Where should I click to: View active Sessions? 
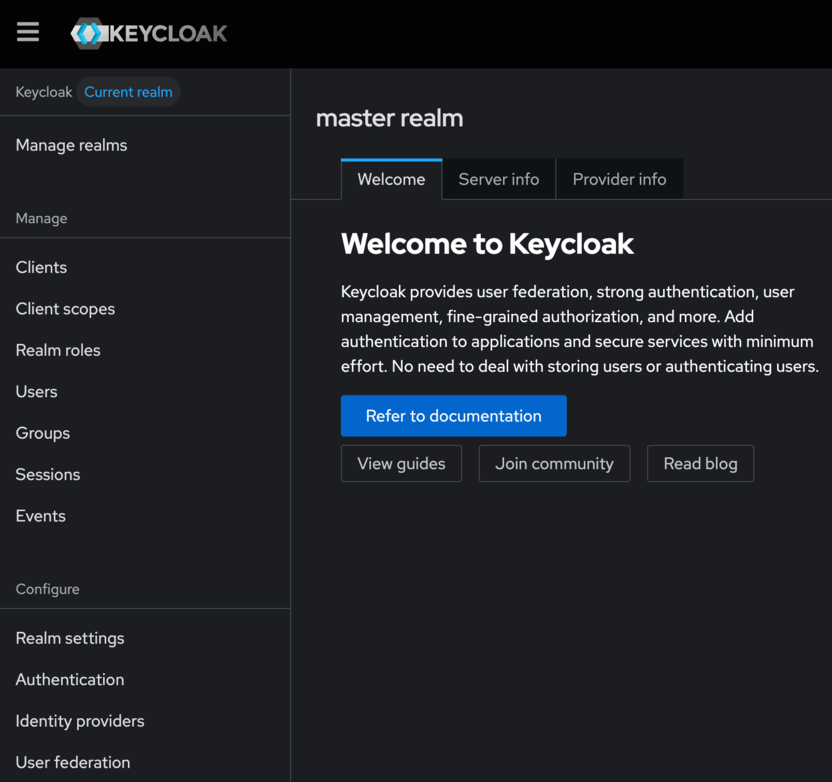coord(47,475)
